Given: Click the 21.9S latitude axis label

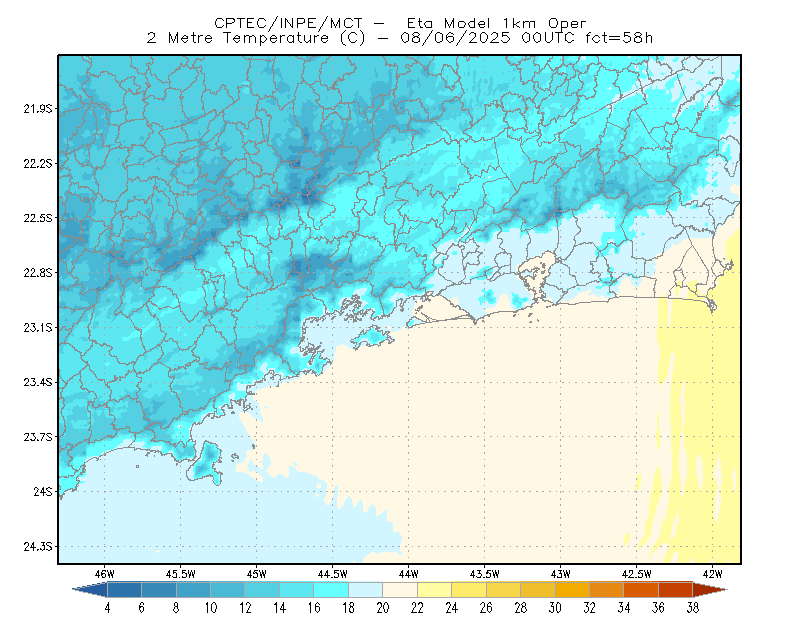Looking at the screenshot, I should (x=38, y=109).
